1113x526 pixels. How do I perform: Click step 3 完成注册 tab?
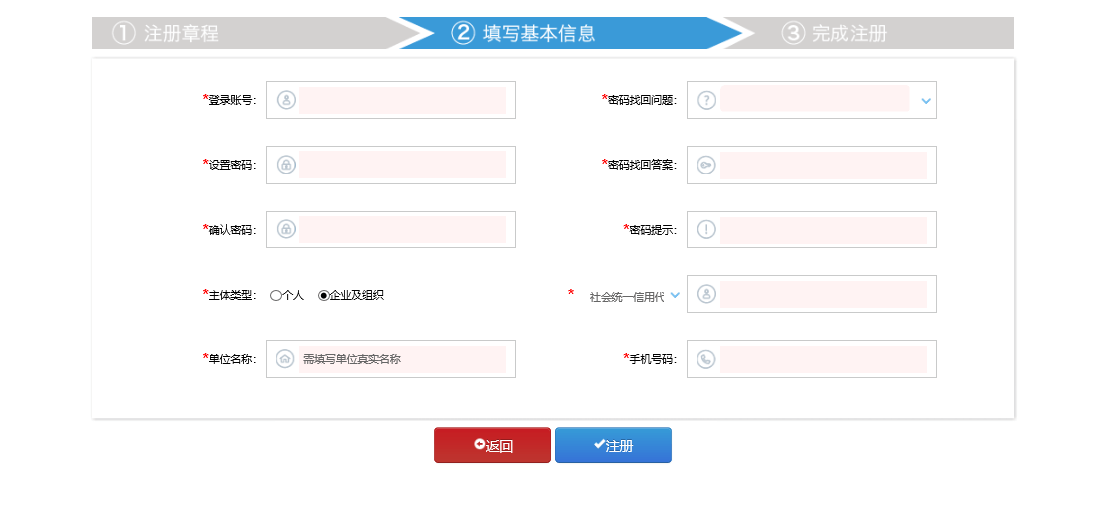[x=848, y=33]
